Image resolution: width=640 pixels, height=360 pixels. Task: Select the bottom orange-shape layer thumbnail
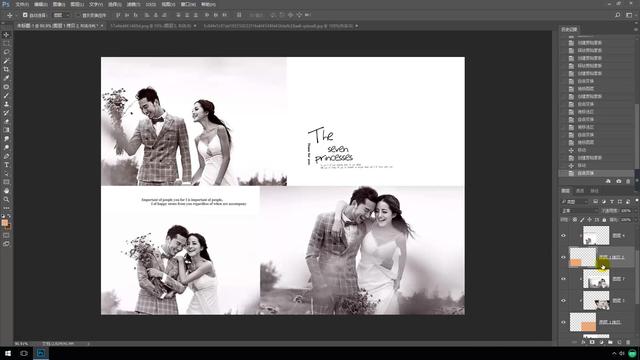click(582, 322)
